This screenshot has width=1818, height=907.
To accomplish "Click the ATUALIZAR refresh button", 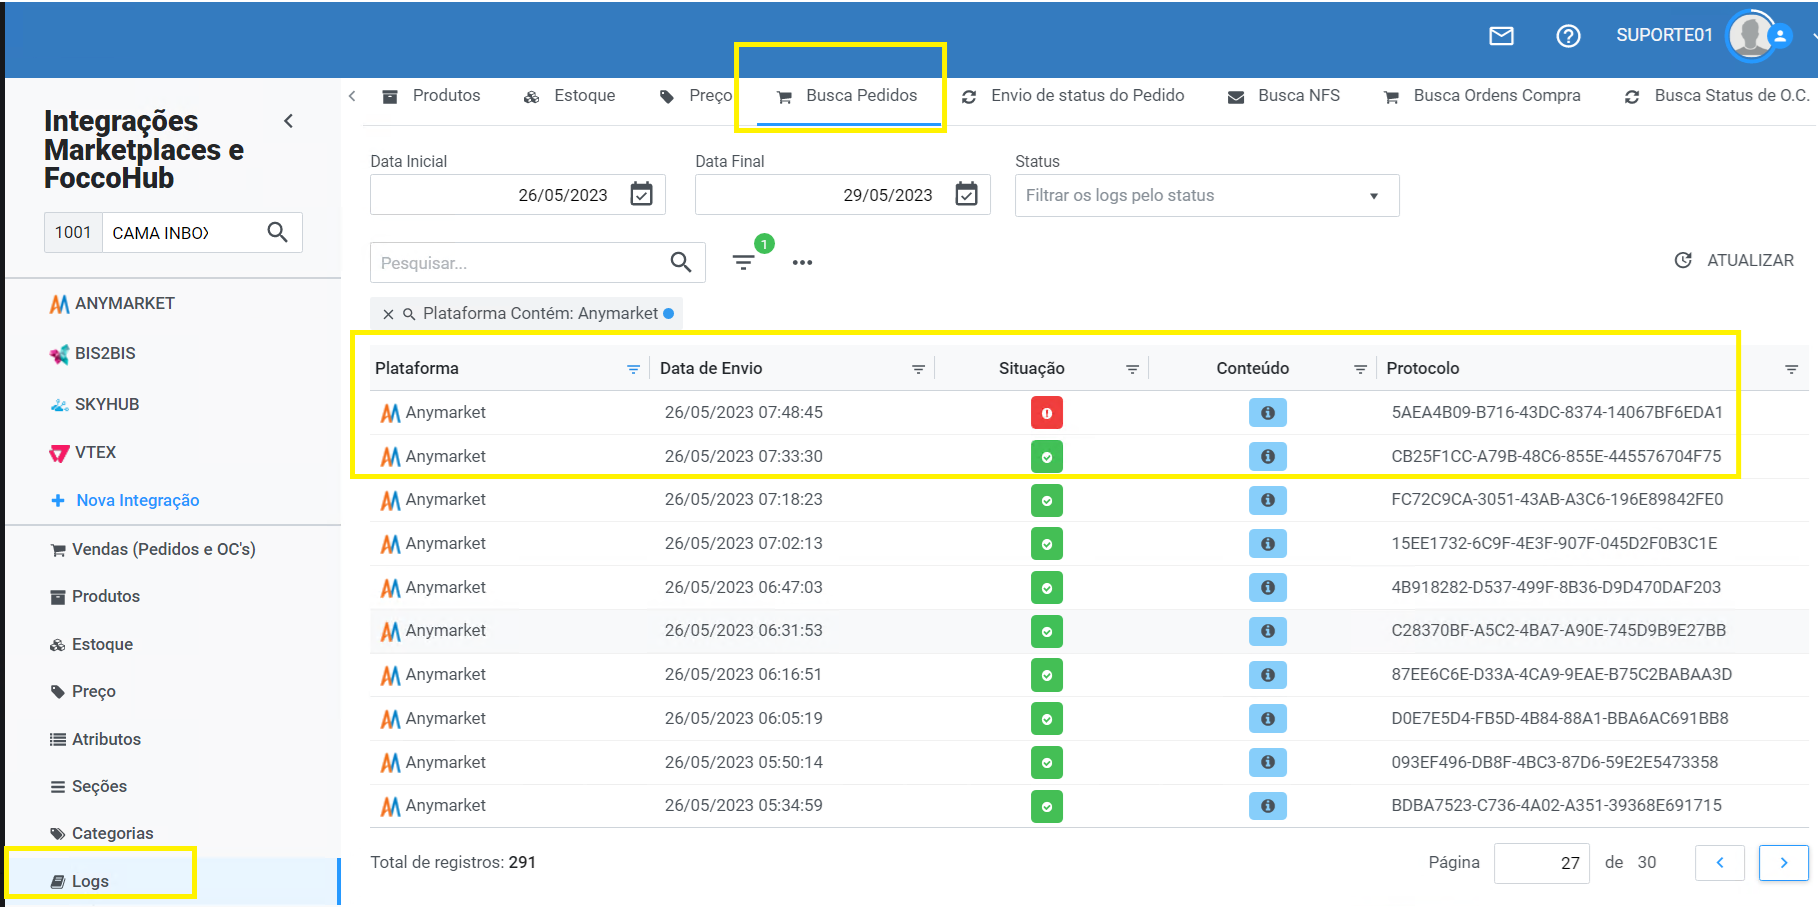I will [1734, 260].
